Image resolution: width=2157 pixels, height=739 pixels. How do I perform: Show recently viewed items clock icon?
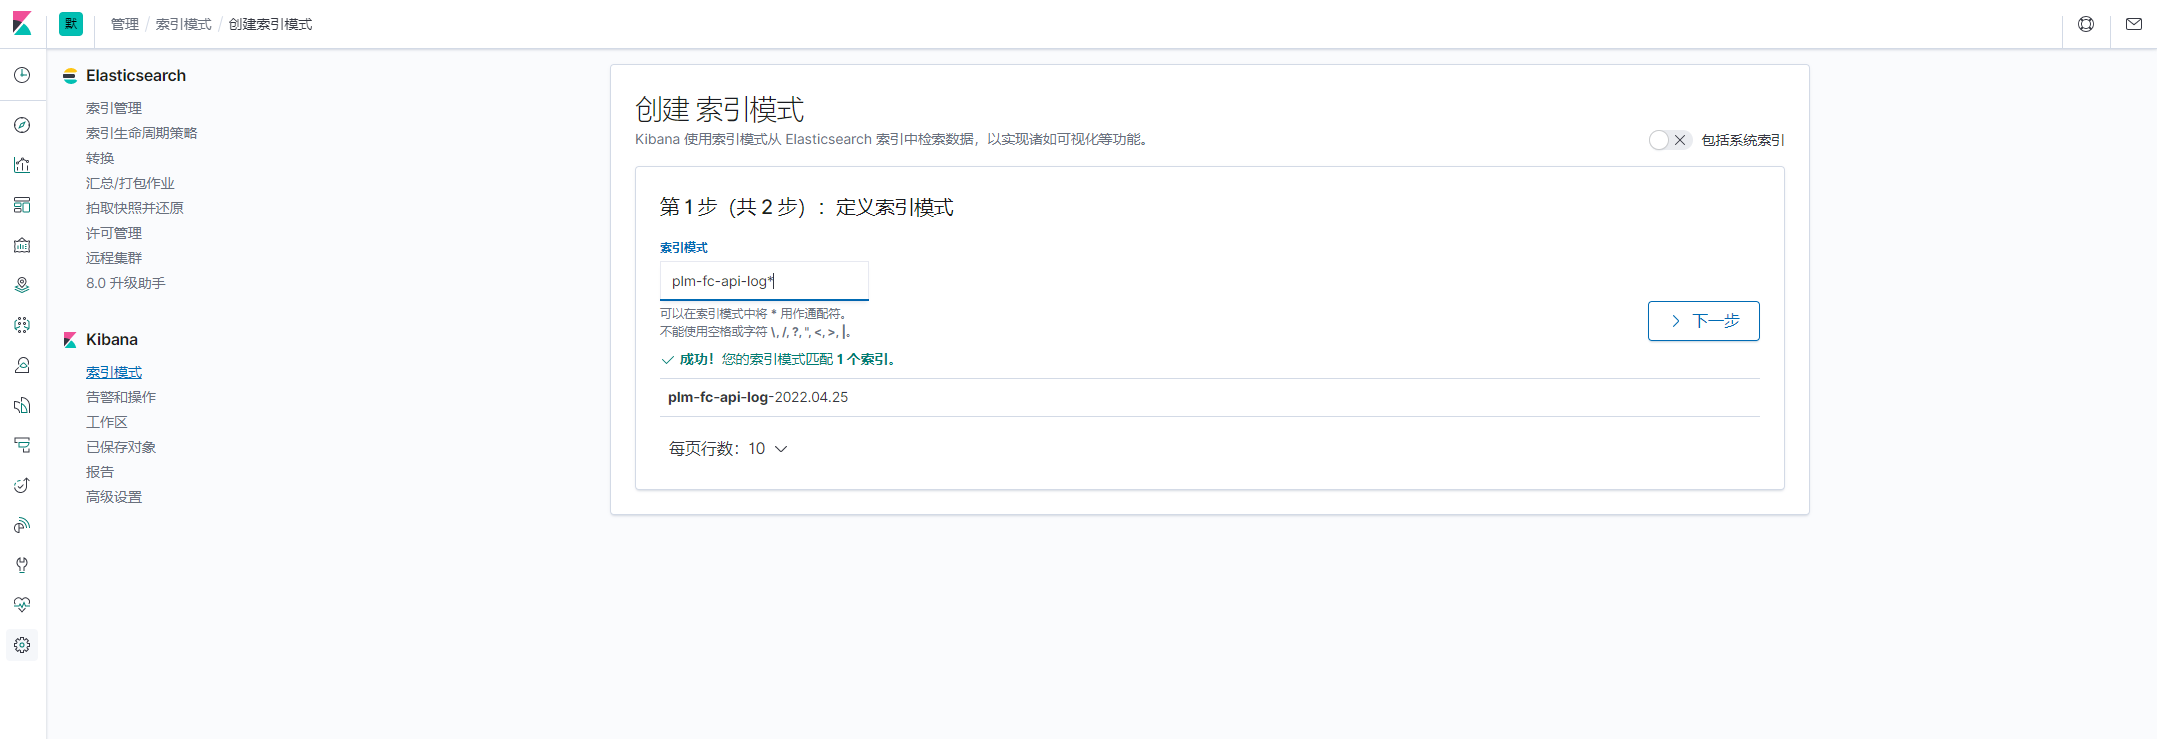22,75
